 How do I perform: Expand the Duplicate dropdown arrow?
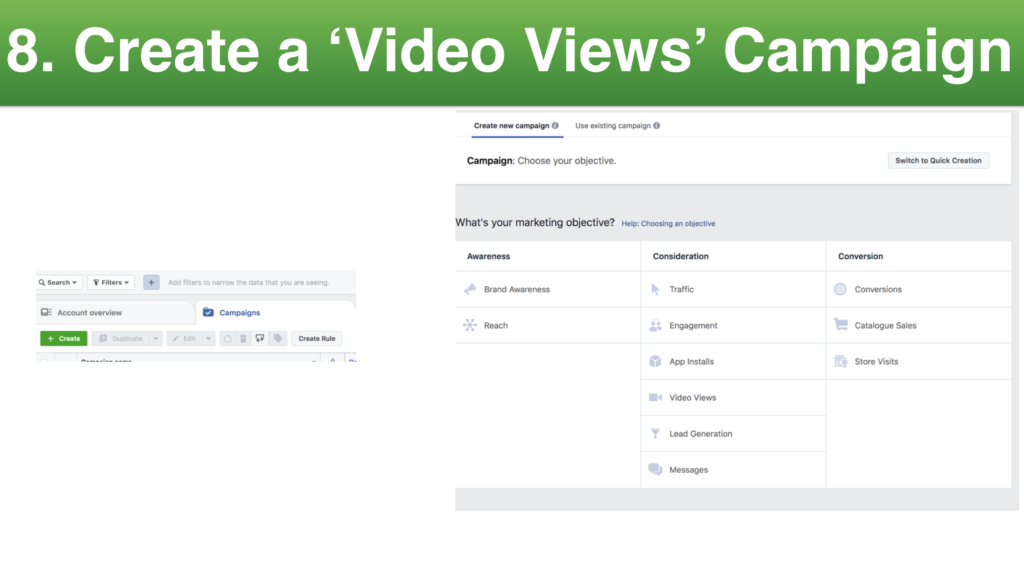pos(155,338)
